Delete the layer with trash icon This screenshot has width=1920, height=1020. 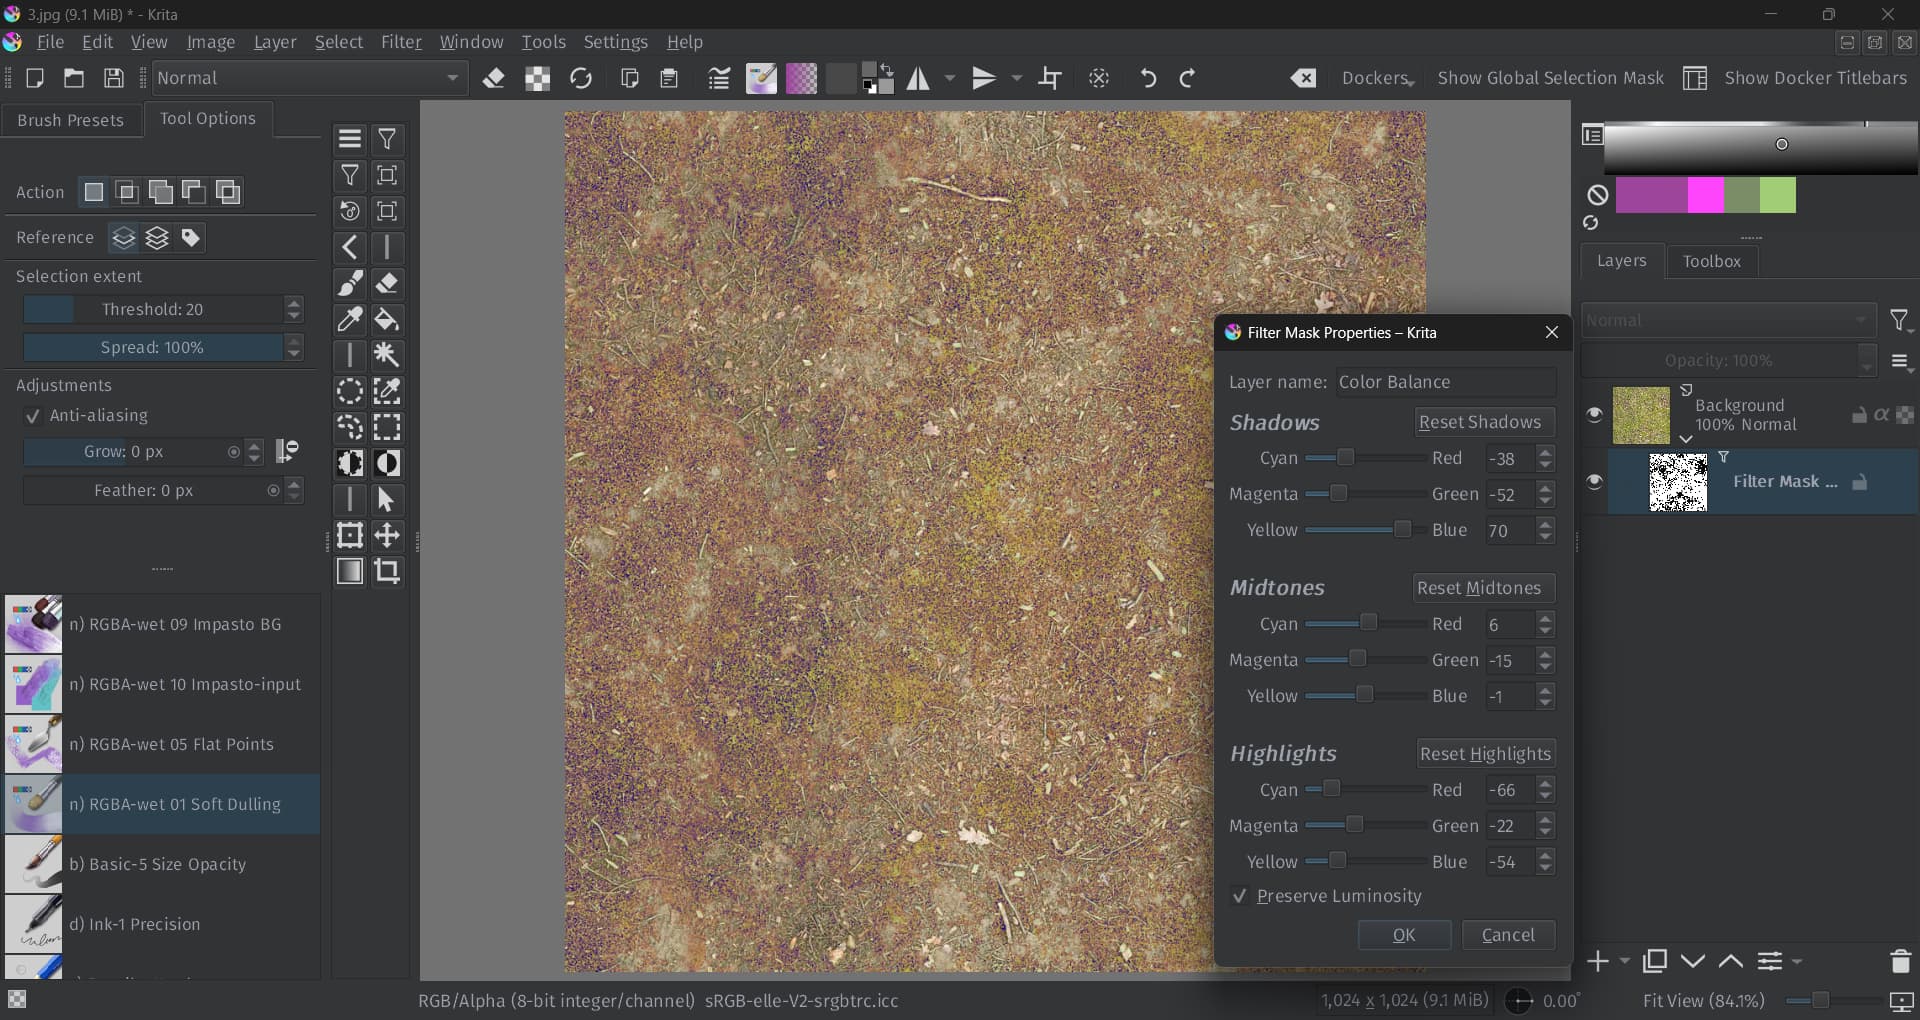1900,961
